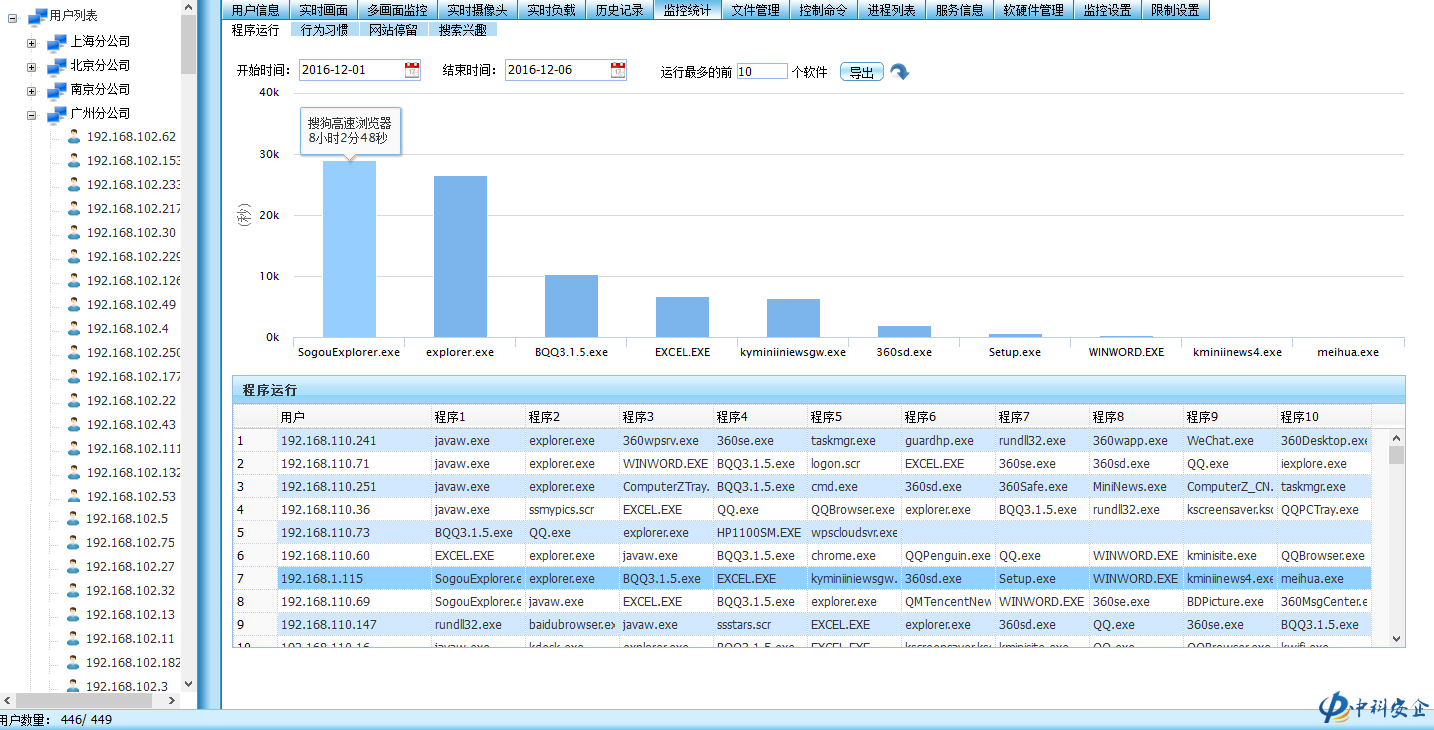Open the start date calendar picker icon
Viewport: 1434px width, 730px height.
(412, 70)
